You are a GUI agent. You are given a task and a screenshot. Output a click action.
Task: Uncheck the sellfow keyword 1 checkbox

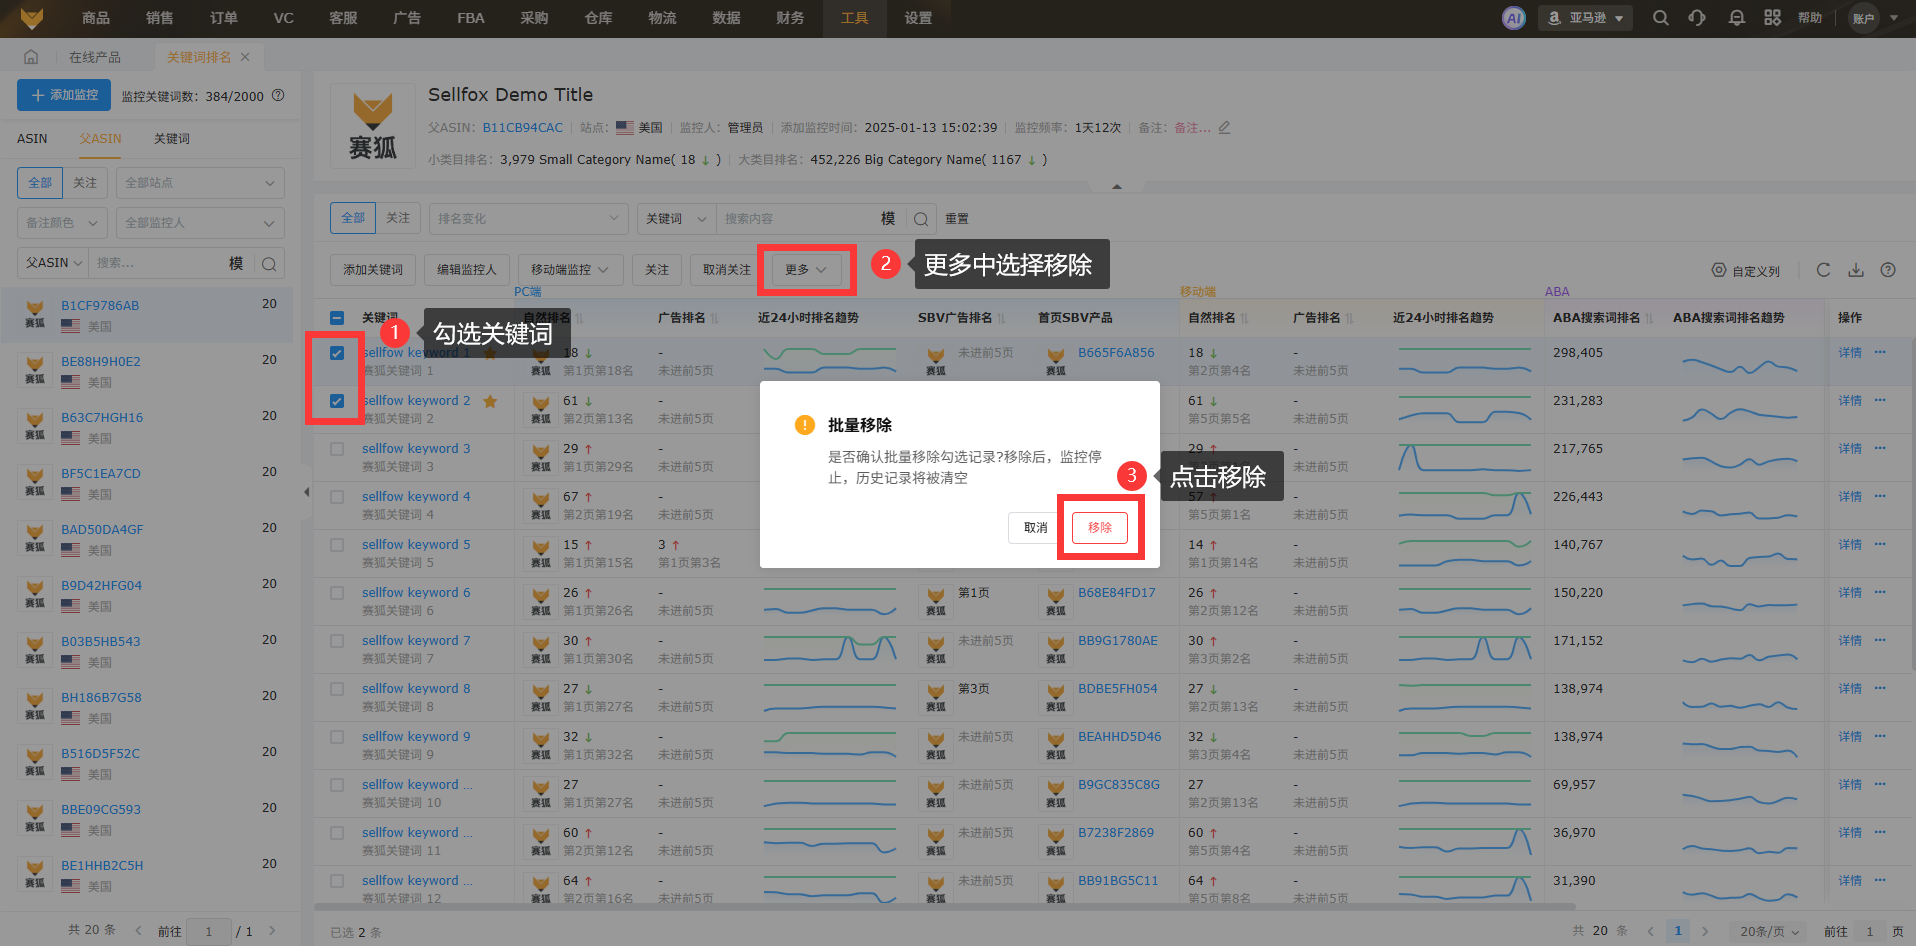[337, 353]
